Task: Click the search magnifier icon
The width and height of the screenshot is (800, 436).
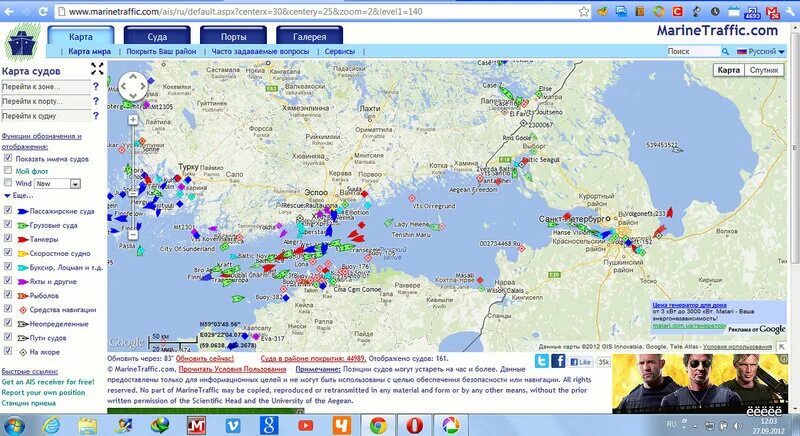Action: pyautogui.click(x=725, y=52)
